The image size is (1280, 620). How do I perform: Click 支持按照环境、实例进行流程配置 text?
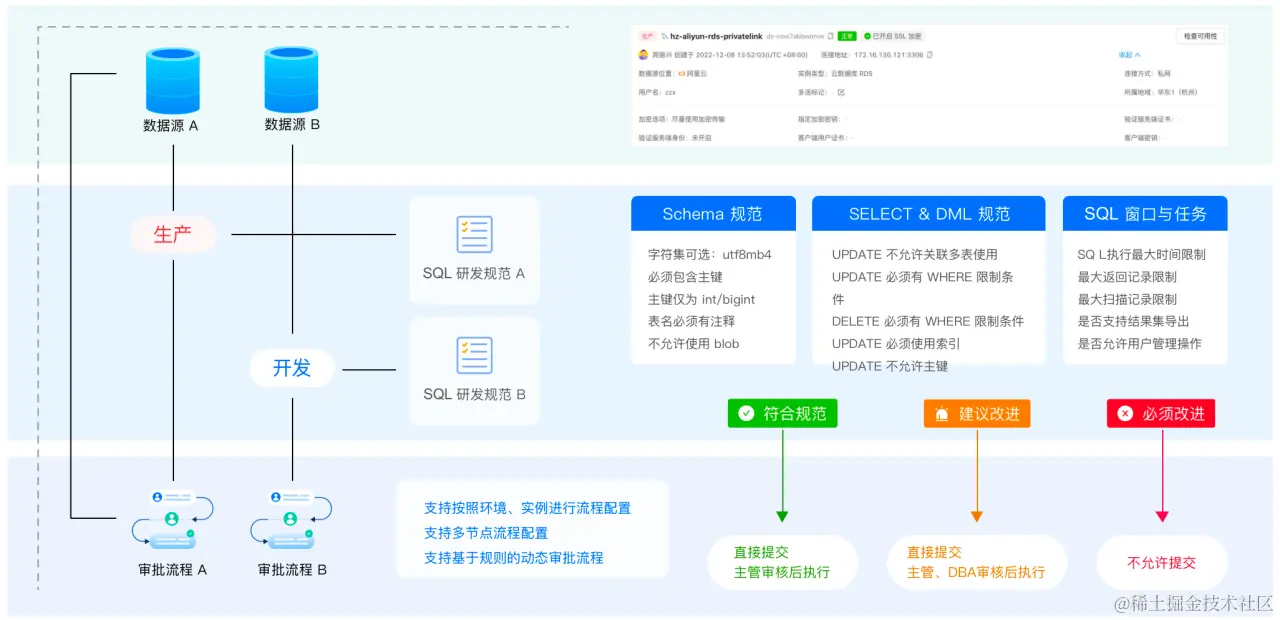pyautogui.click(x=527, y=508)
